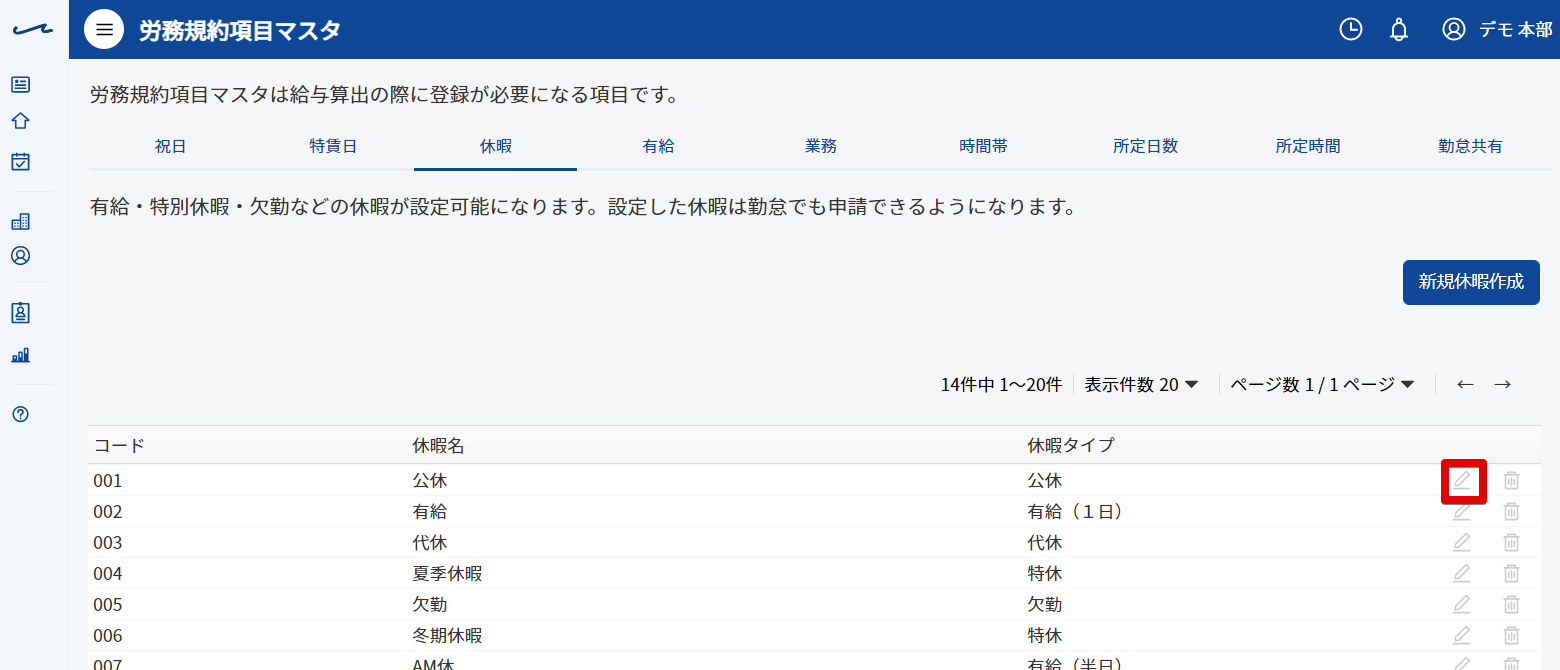Switch to the 所定日数 tab

(x=1146, y=146)
